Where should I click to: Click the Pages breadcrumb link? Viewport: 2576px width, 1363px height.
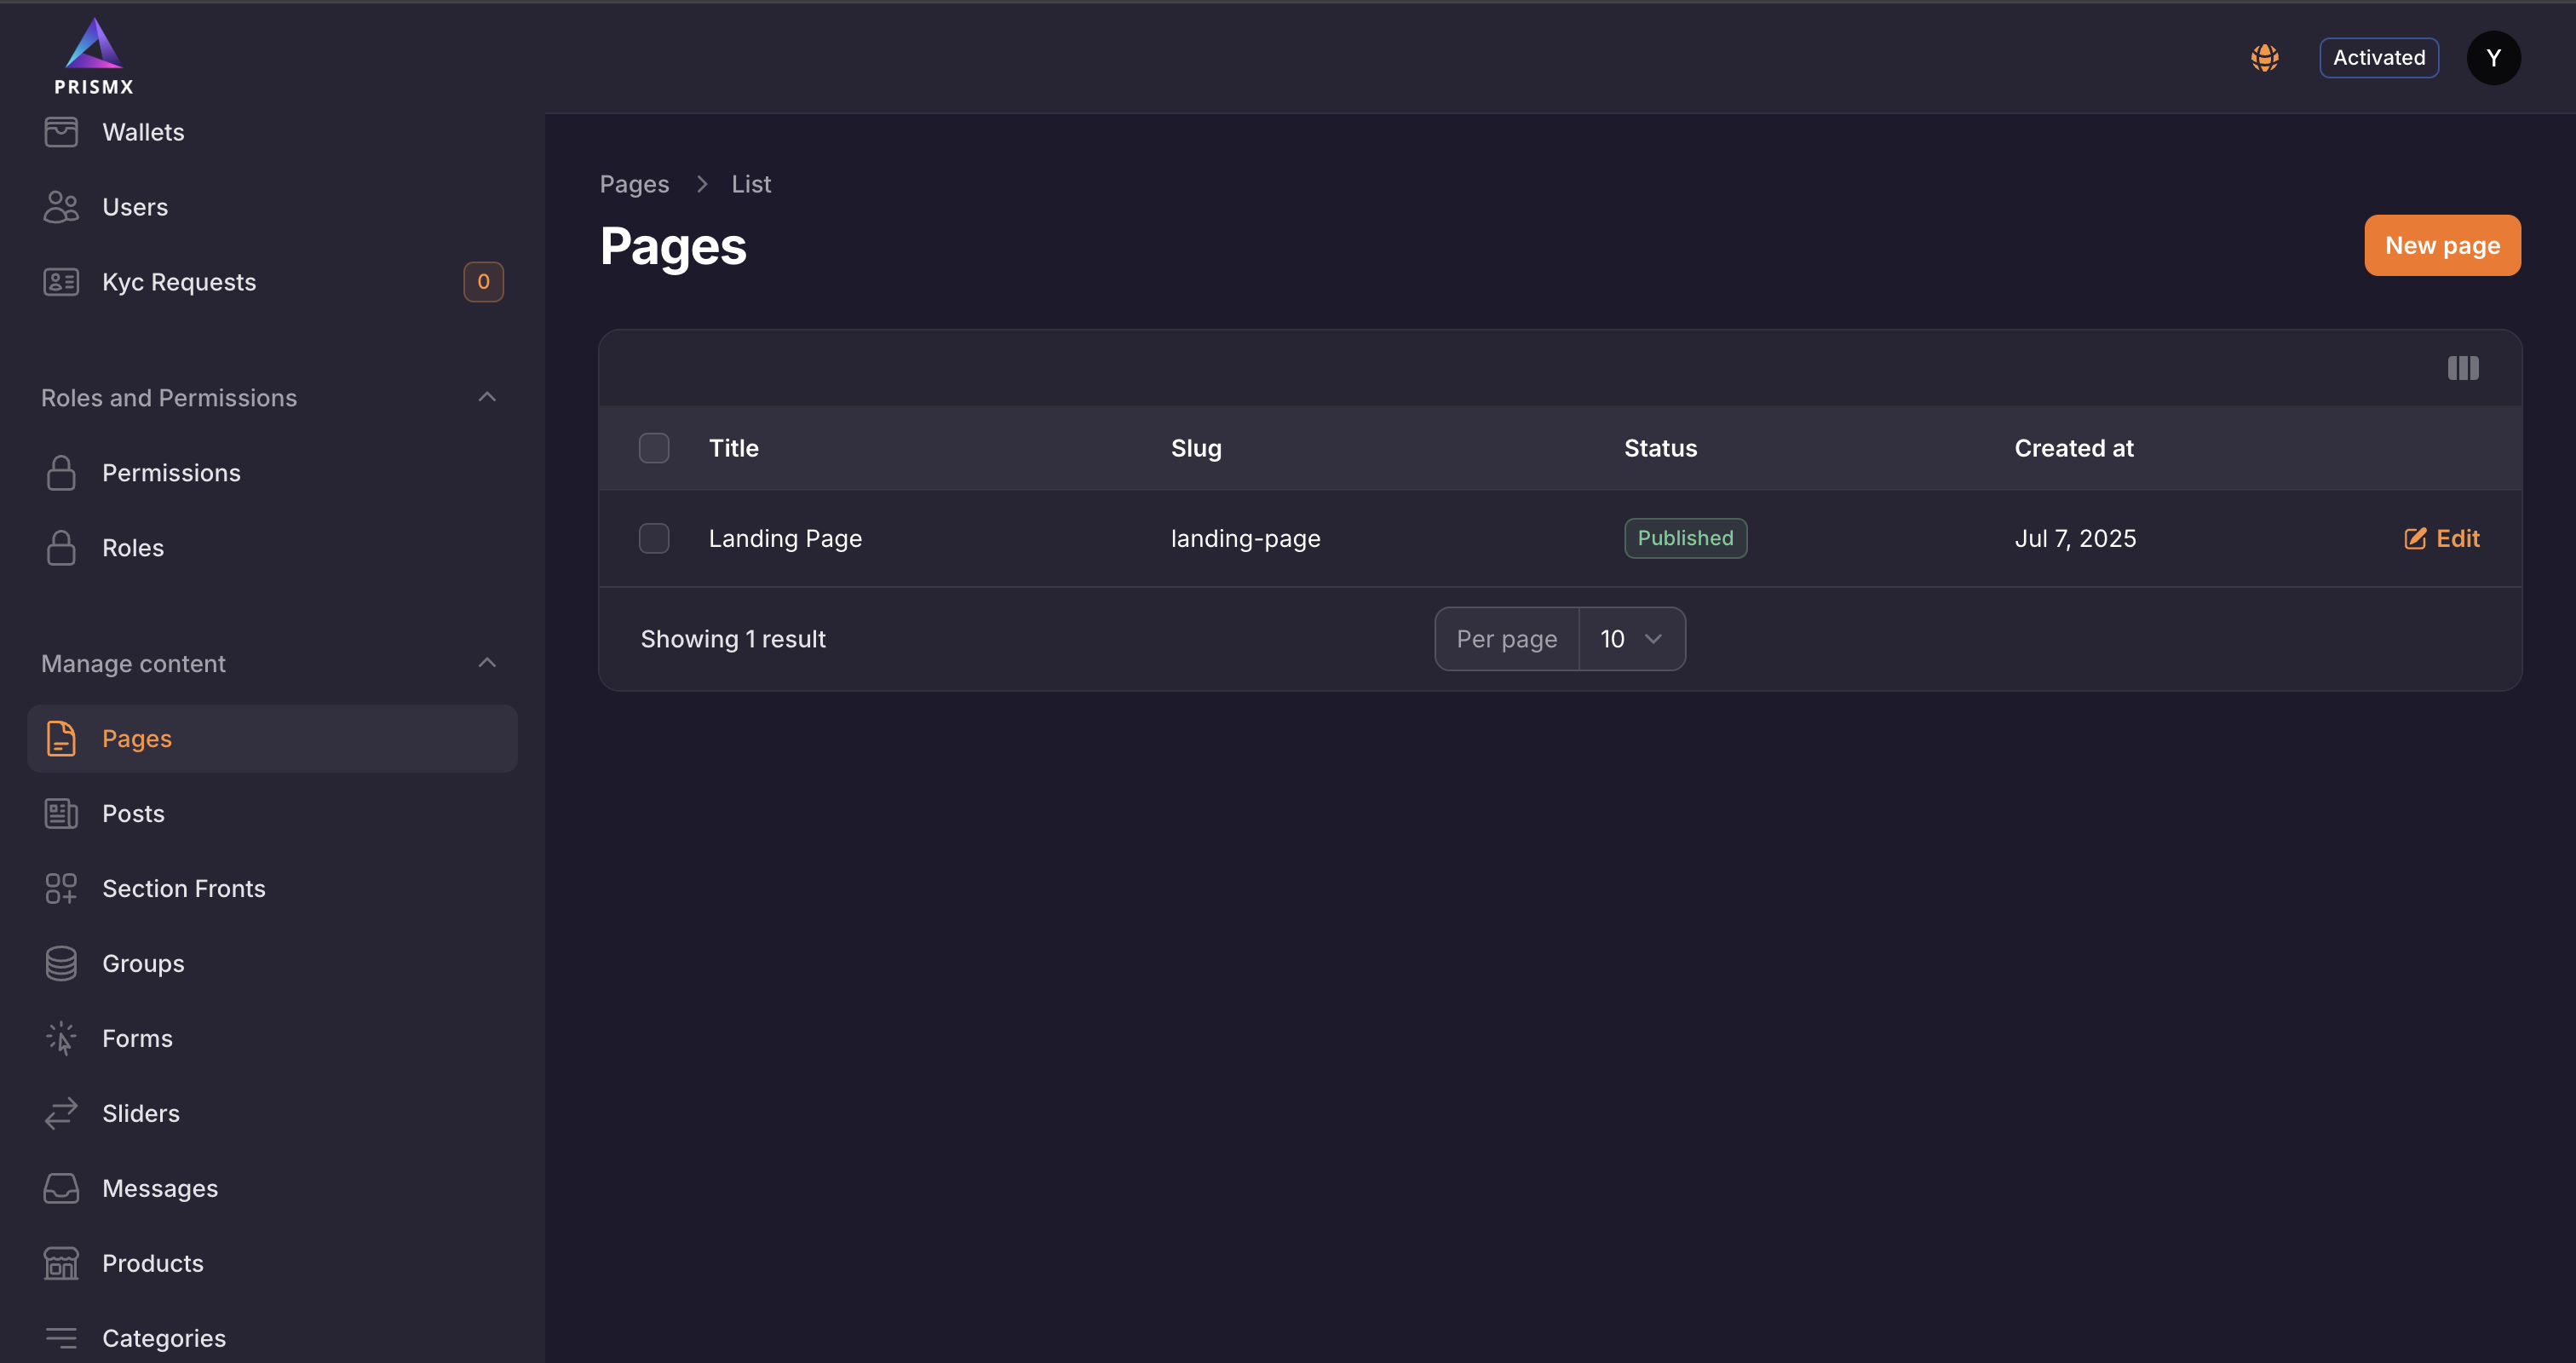[634, 184]
